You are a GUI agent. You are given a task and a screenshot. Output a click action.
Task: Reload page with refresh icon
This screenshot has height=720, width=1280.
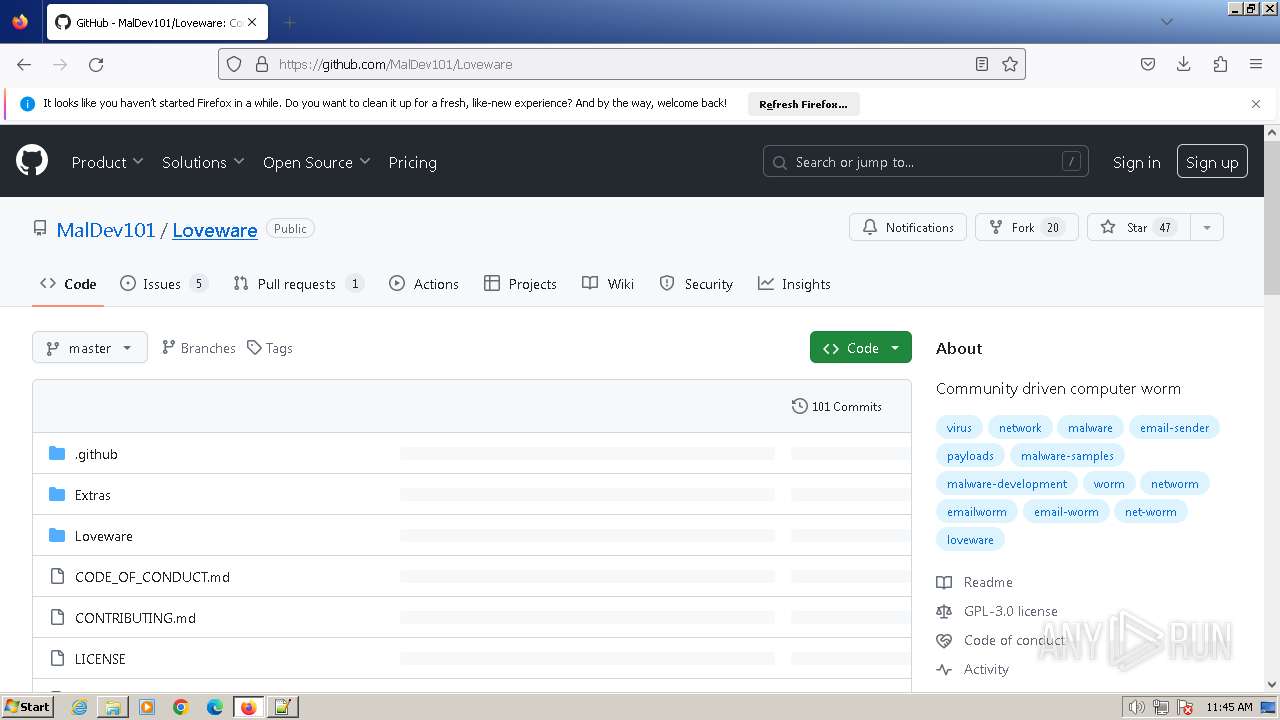pos(96,64)
